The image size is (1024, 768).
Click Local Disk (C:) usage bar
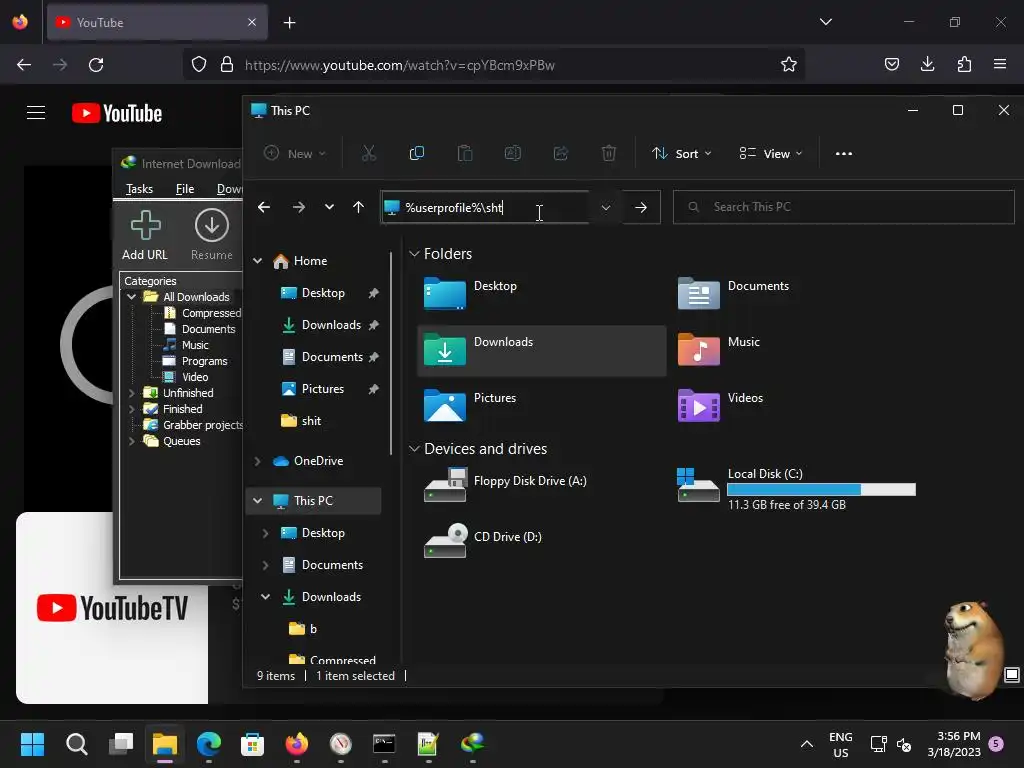click(821, 489)
